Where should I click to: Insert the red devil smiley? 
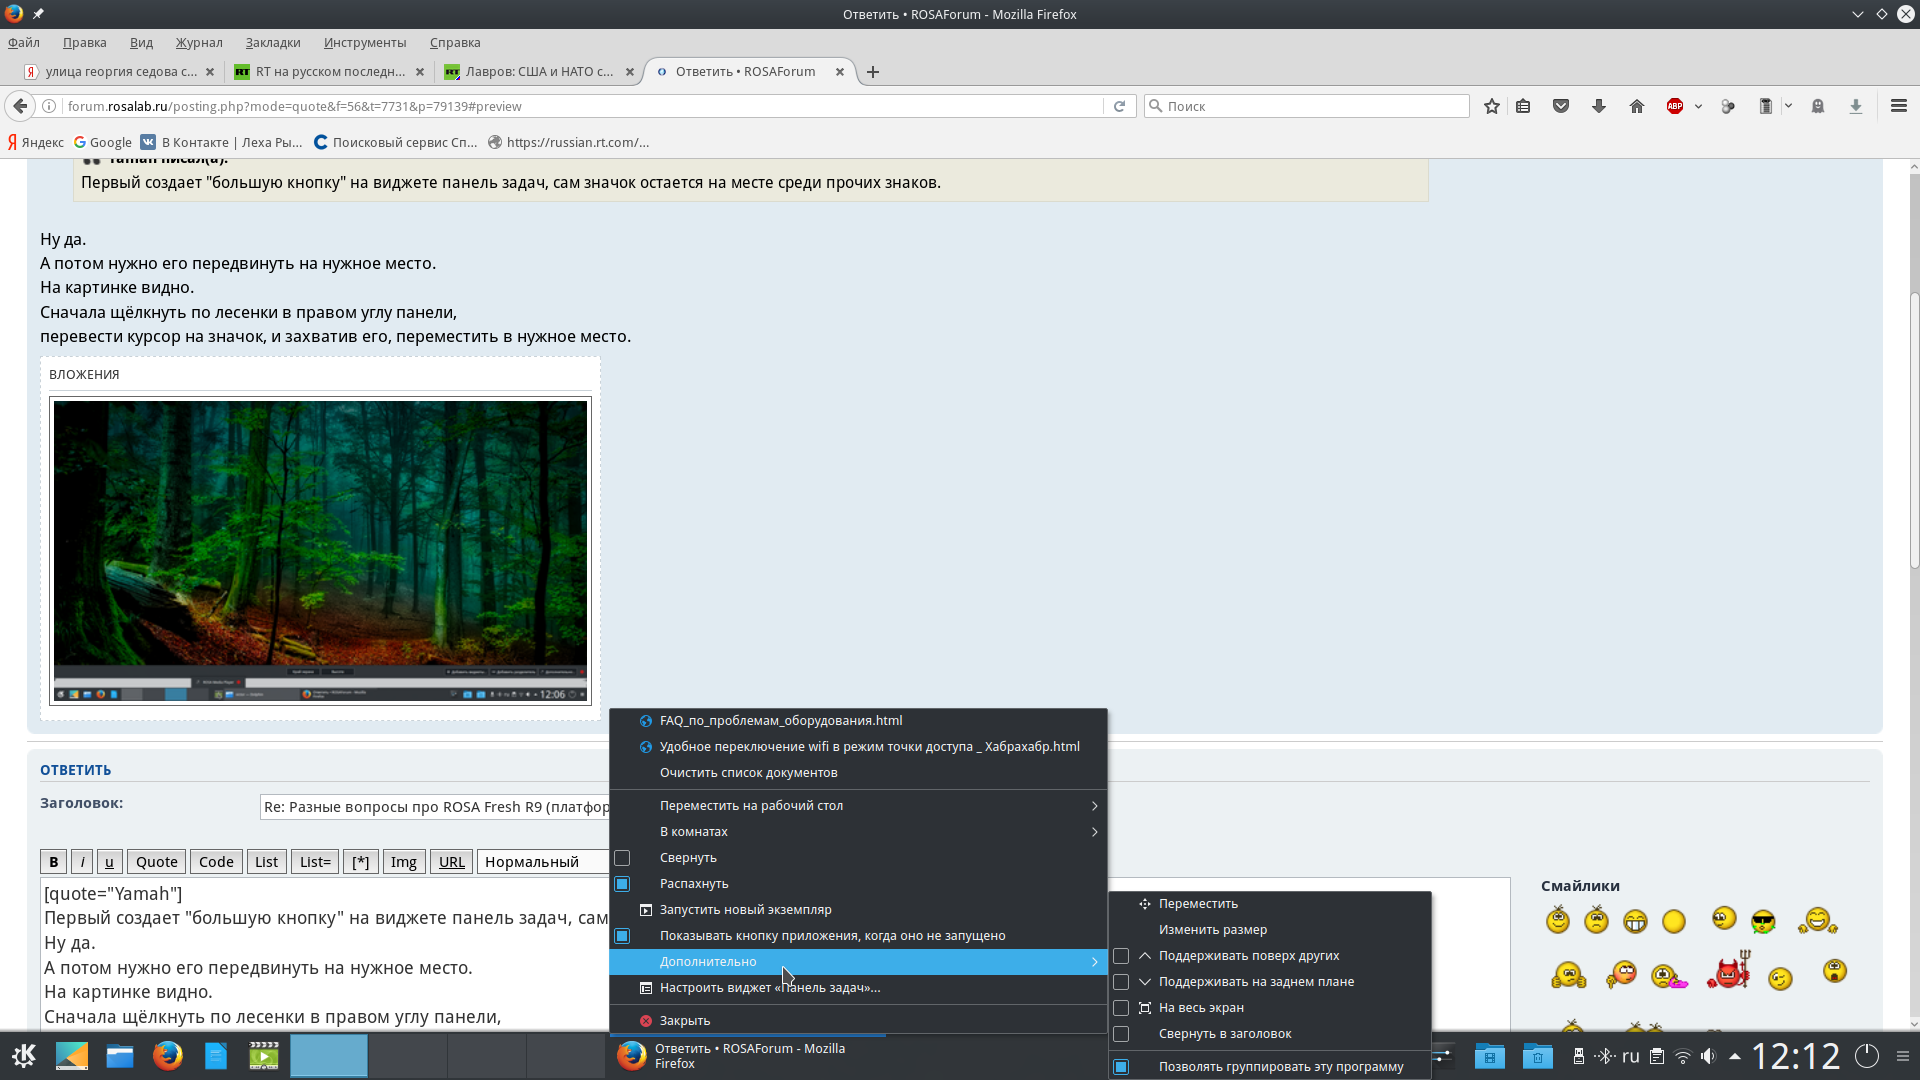point(1729,973)
